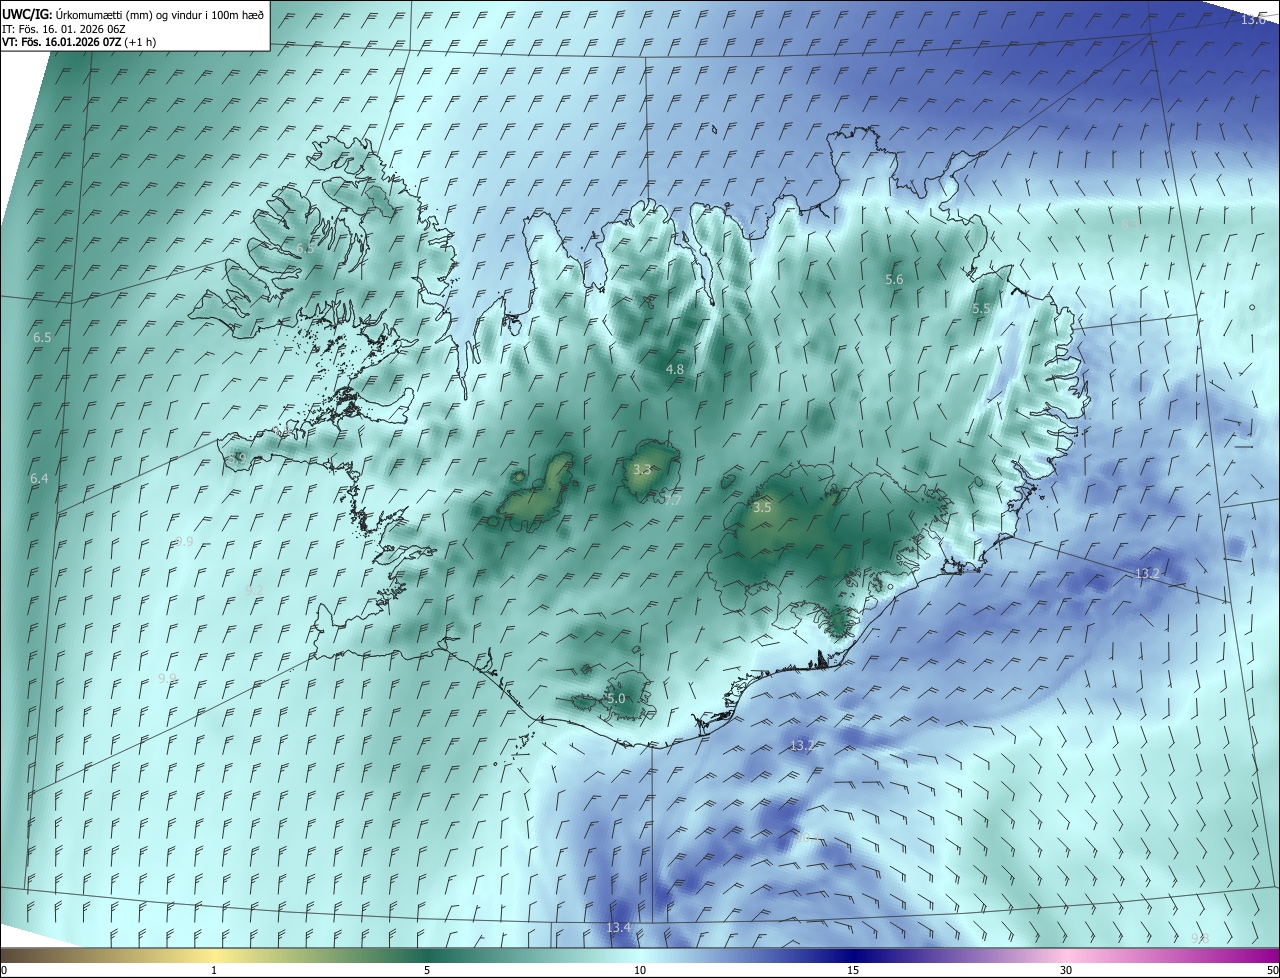
Task: Pick the magenta end of the colorbar
Action: 1260,955
